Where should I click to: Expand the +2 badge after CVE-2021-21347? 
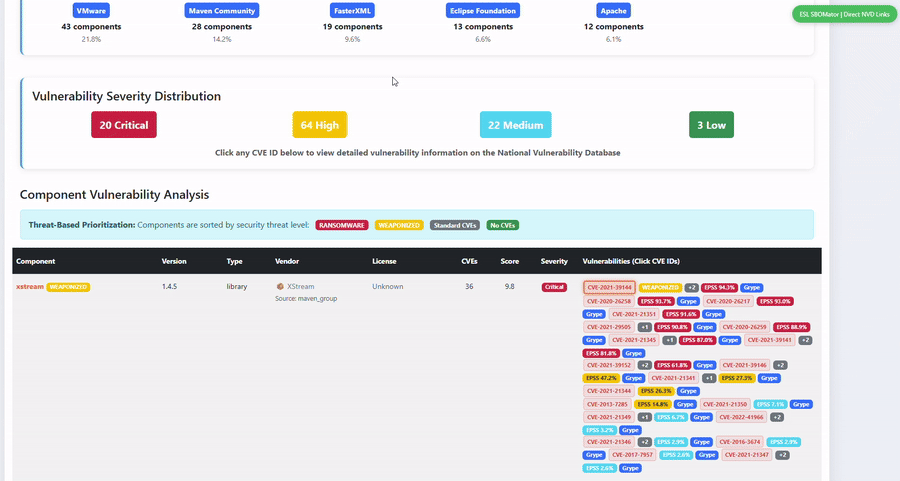[782, 455]
